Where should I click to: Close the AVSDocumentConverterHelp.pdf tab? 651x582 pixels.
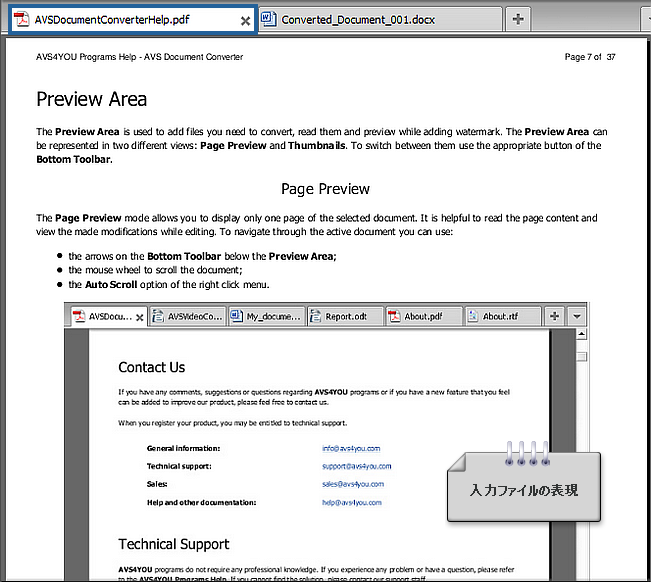coord(245,21)
